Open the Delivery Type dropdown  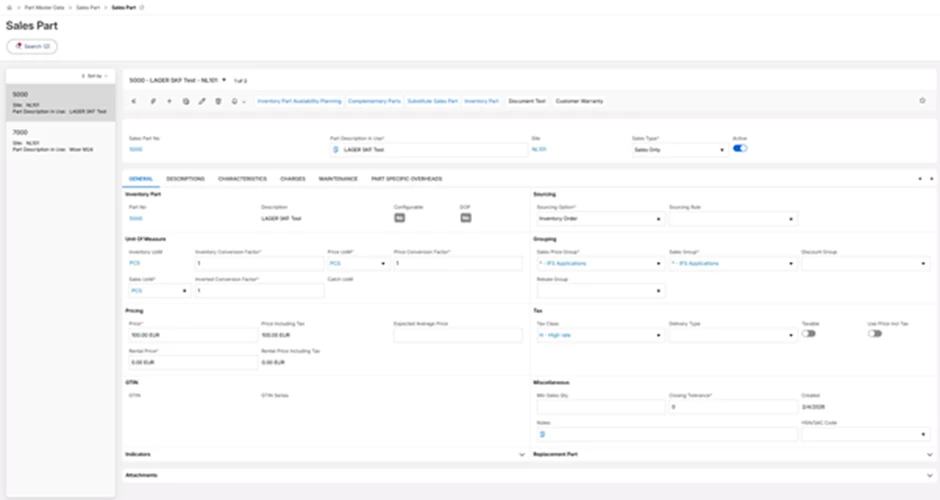tap(733, 335)
